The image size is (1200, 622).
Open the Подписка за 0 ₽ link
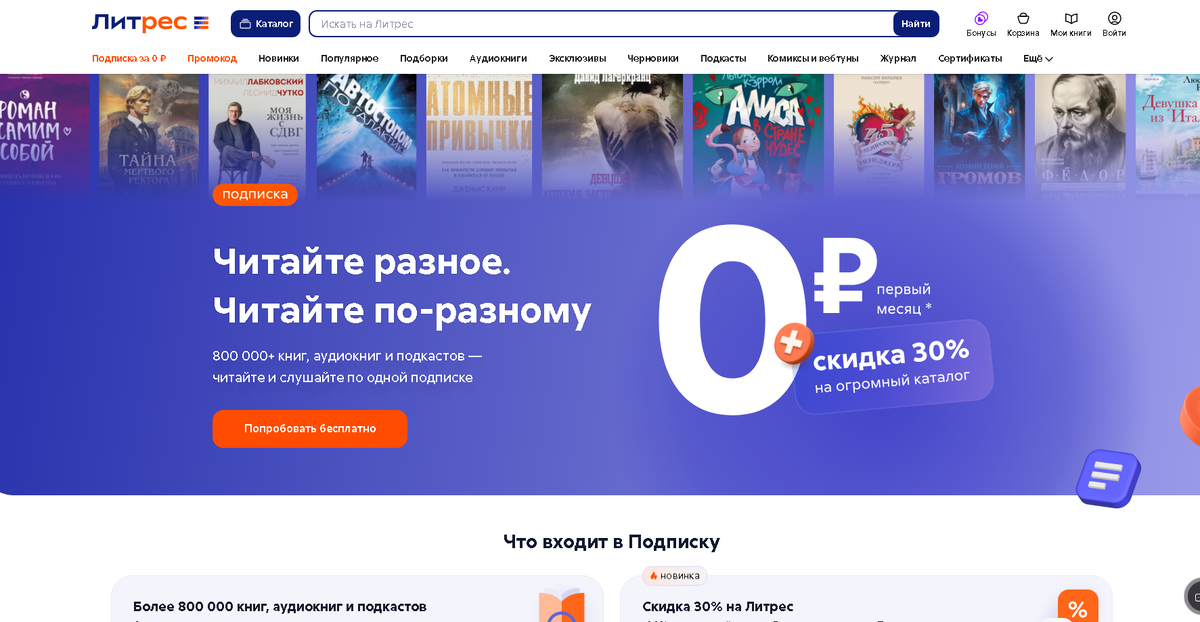[x=129, y=58]
